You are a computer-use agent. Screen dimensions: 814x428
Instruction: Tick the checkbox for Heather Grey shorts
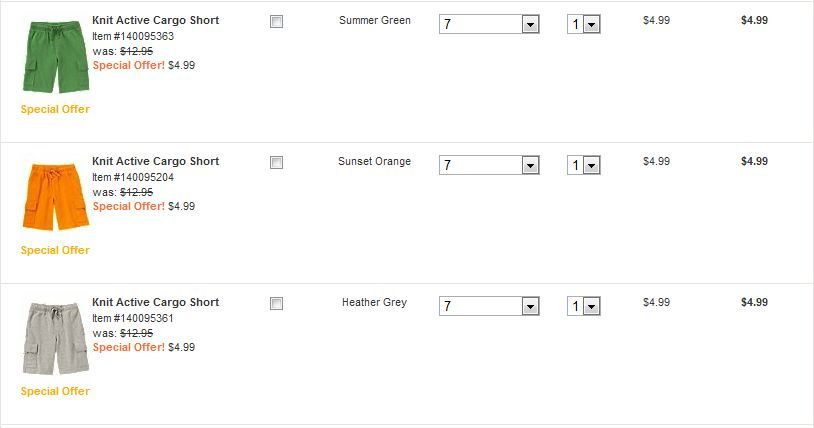pyautogui.click(x=277, y=304)
